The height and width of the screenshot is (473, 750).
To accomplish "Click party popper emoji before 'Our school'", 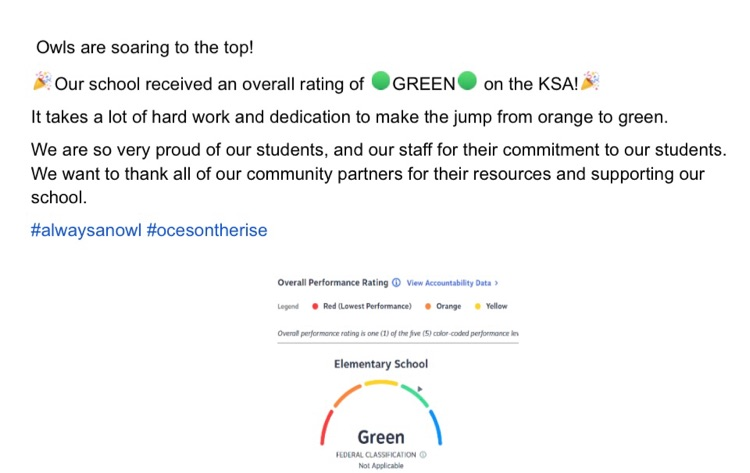I will point(42,84).
